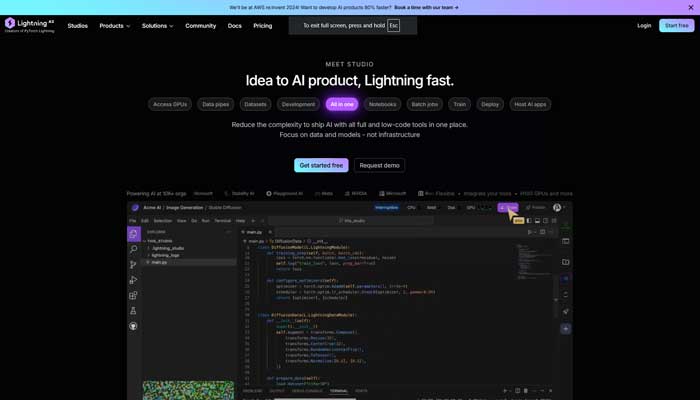Click Book a time with our team link
The width and height of the screenshot is (700, 400).
(x=426, y=8)
